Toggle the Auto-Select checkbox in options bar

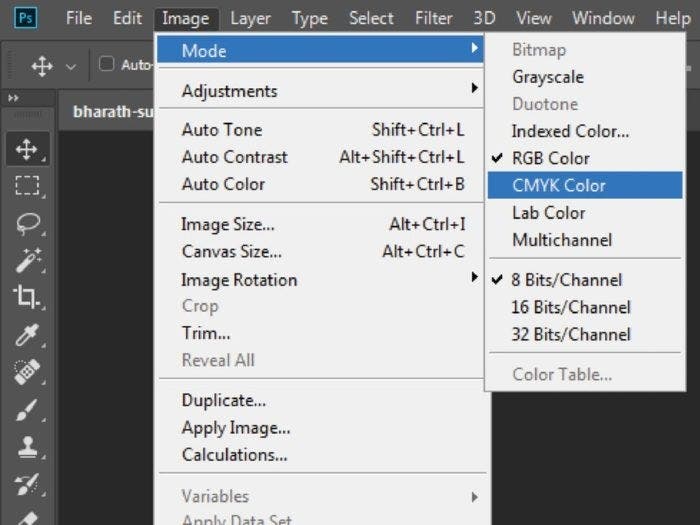point(107,65)
